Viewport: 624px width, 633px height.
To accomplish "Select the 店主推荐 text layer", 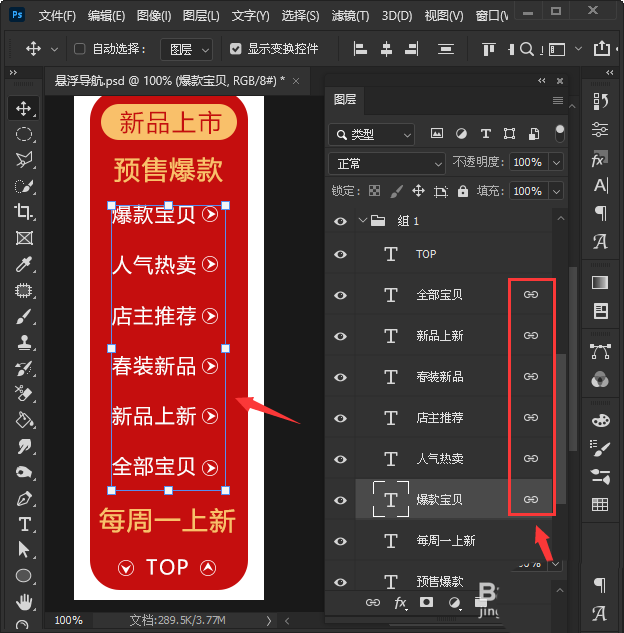I will 439,418.
